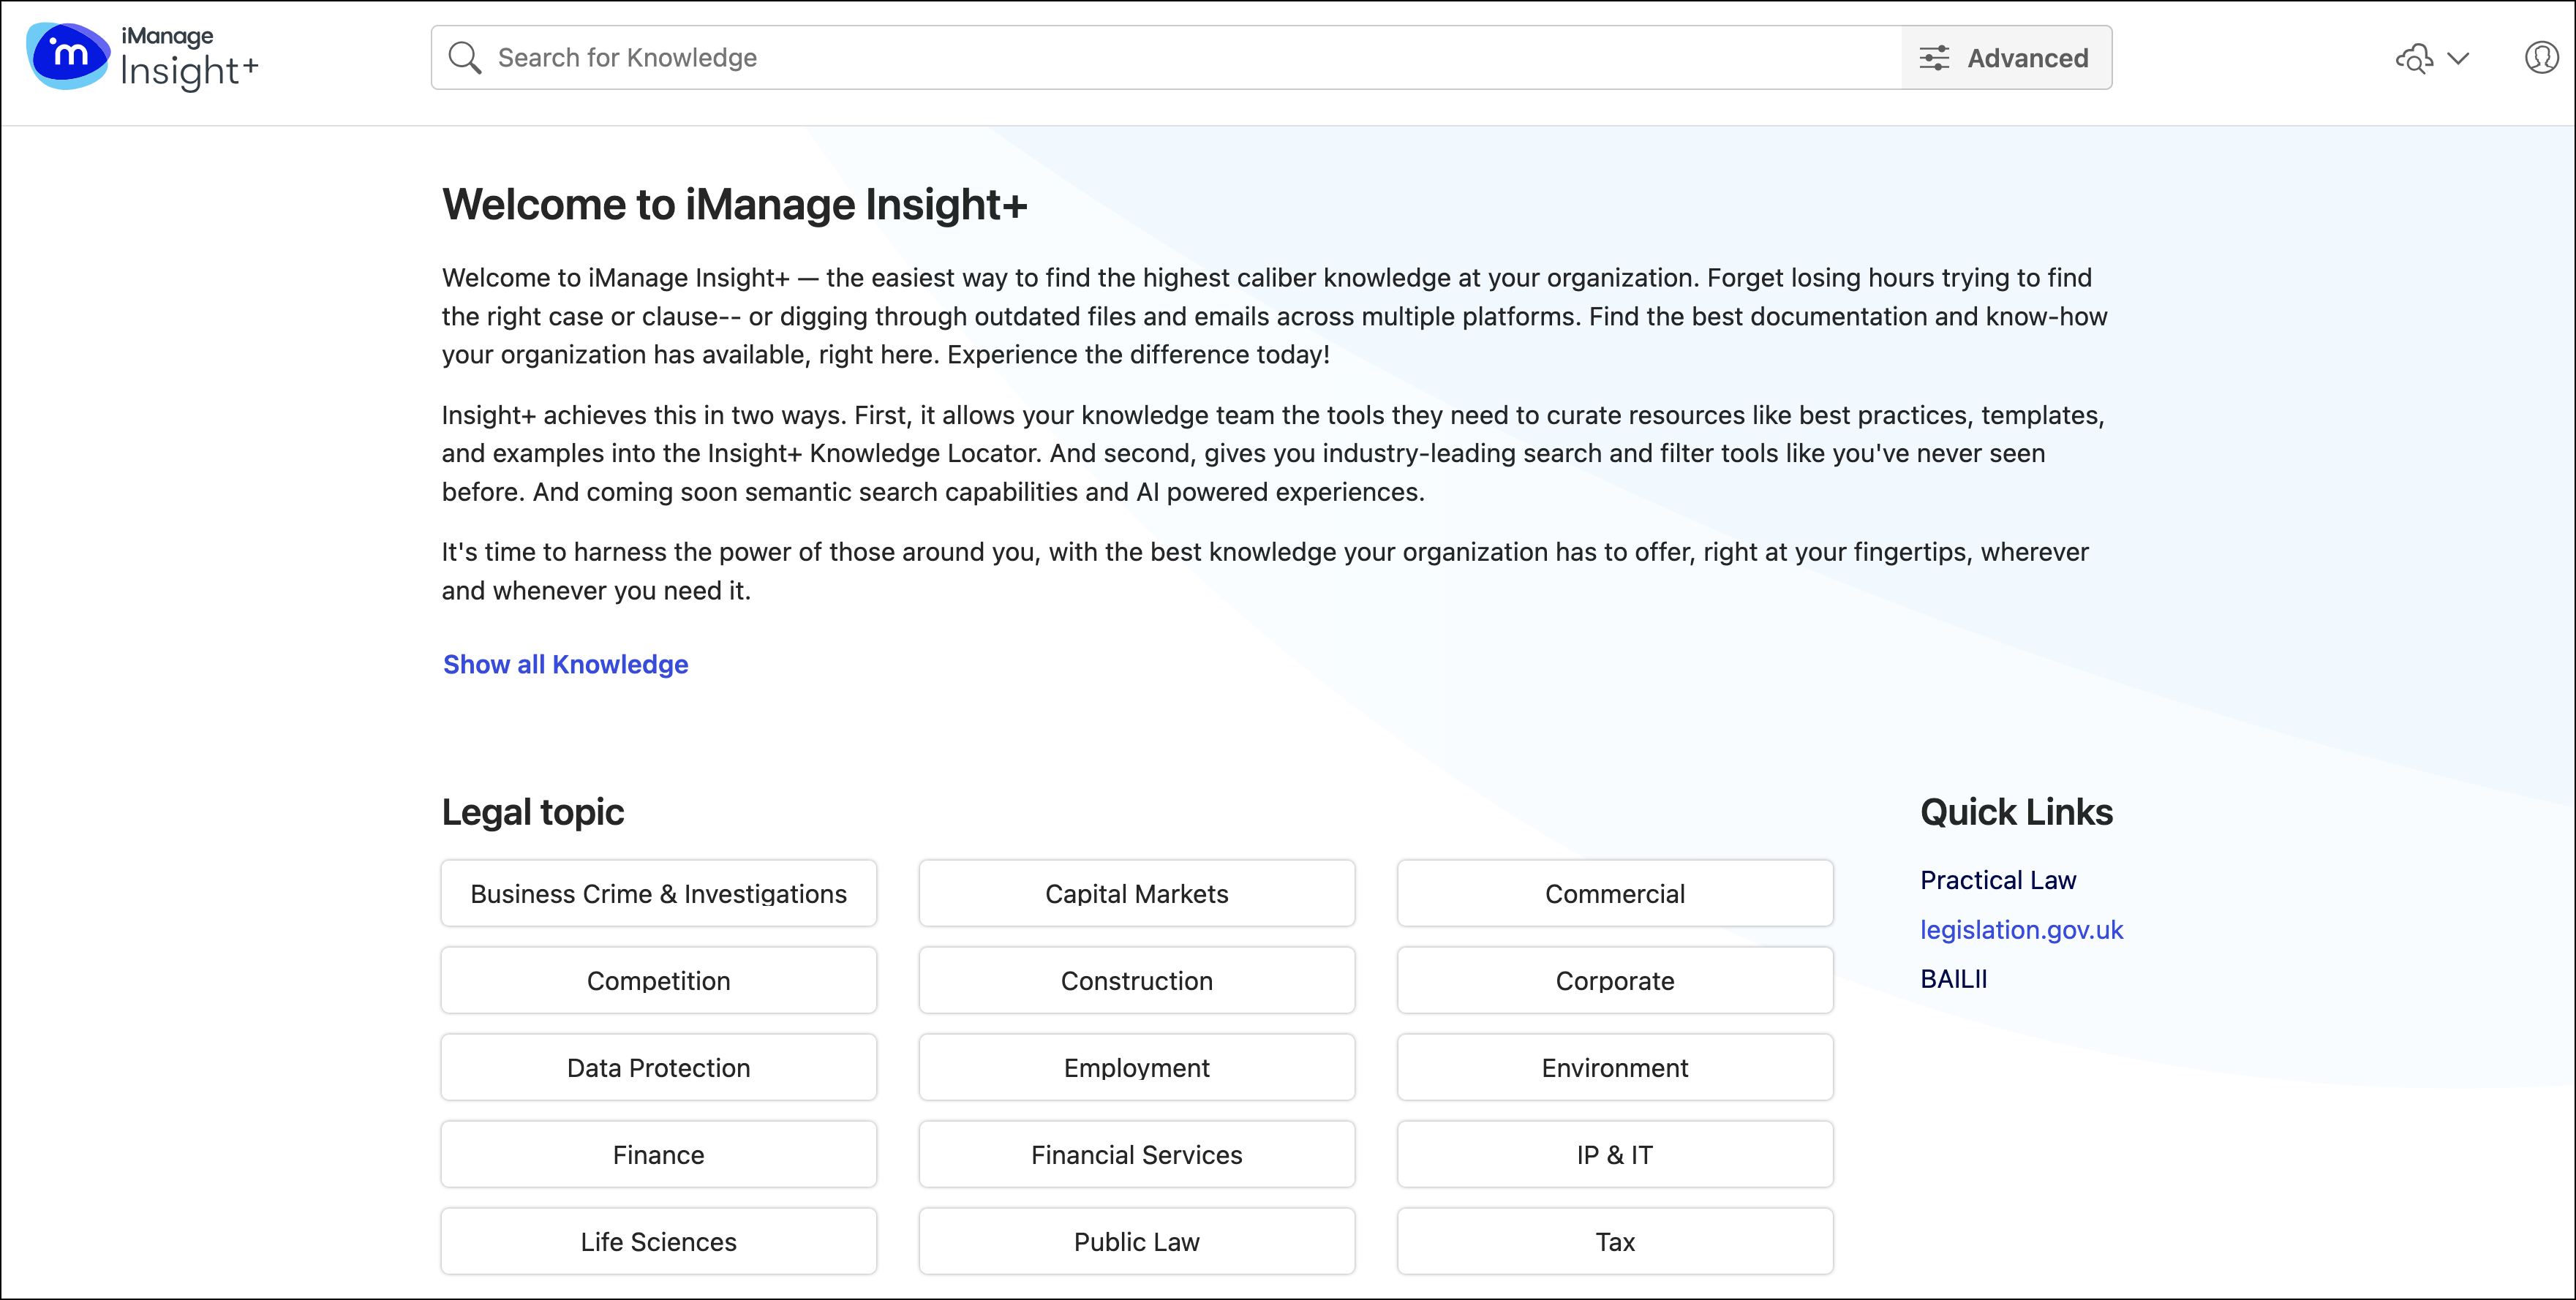This screenshot has height=1300, width=2576.
Task: Open the Tax legal topic
Action: (1614, 1242)
